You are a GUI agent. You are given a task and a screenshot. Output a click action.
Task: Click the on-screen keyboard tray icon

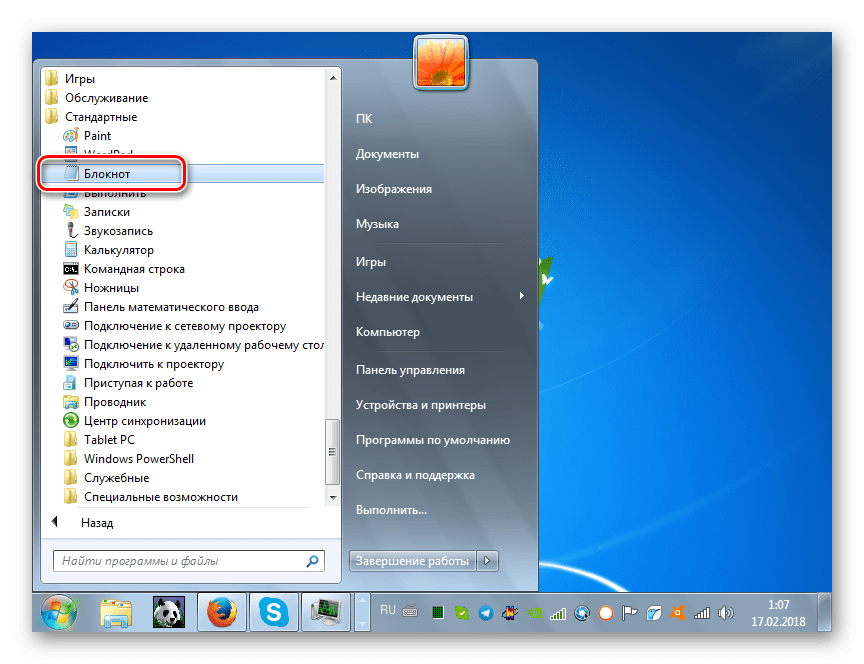point(410,611)
